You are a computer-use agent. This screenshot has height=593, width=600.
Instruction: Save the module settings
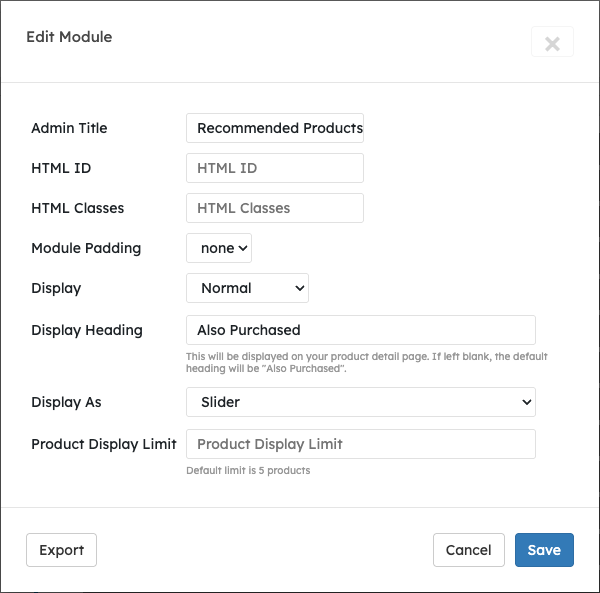point(544,550)
